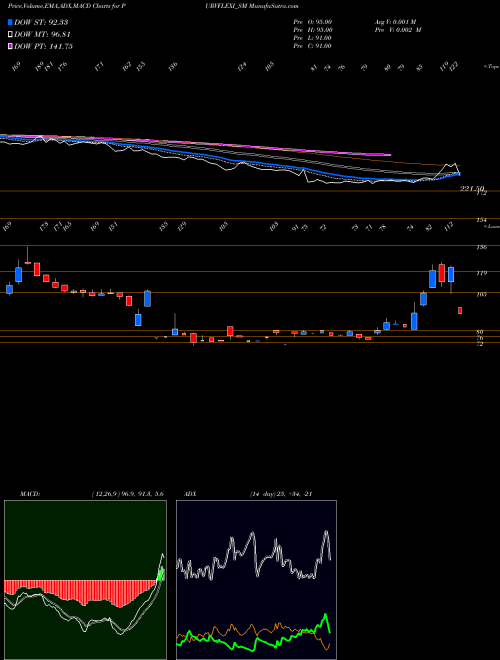500x660 pixels.
Task: Click the magenta DOW PT legend swatch
Action: click(10, 46)
